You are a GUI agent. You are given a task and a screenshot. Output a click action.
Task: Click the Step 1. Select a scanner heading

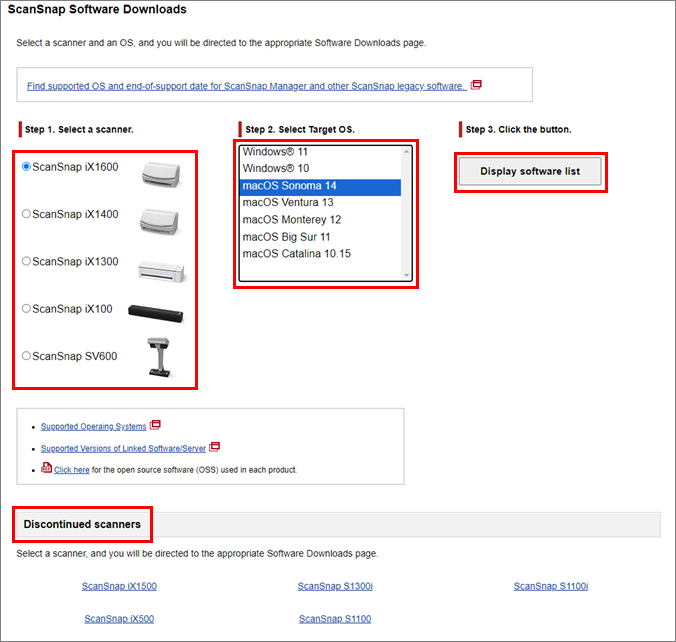click(79, 129)
